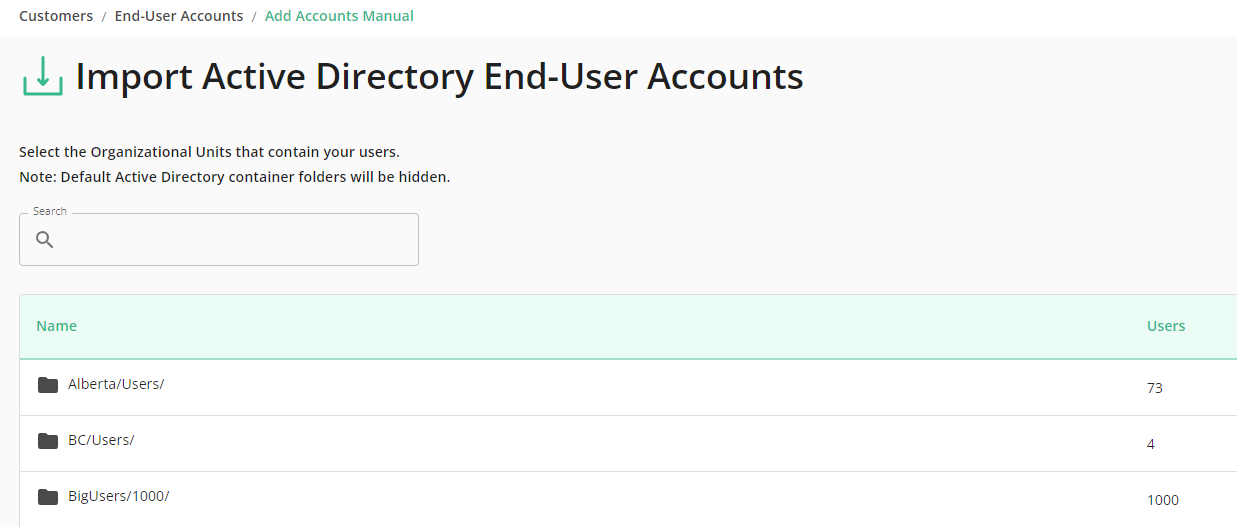Click the BC/Users/ folder icon

[48, 441]
